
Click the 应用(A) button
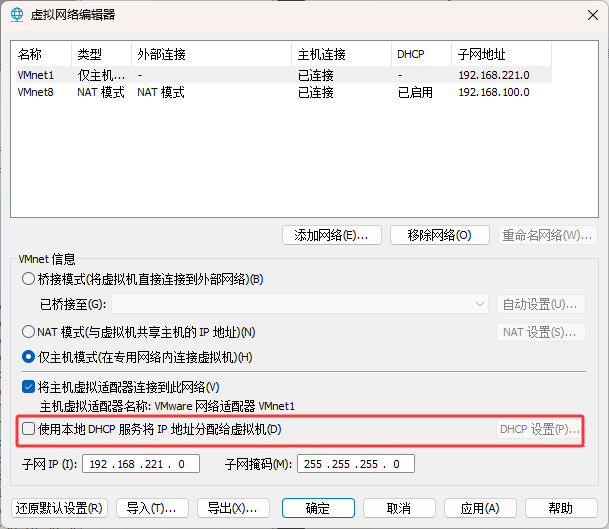(480, 508)
